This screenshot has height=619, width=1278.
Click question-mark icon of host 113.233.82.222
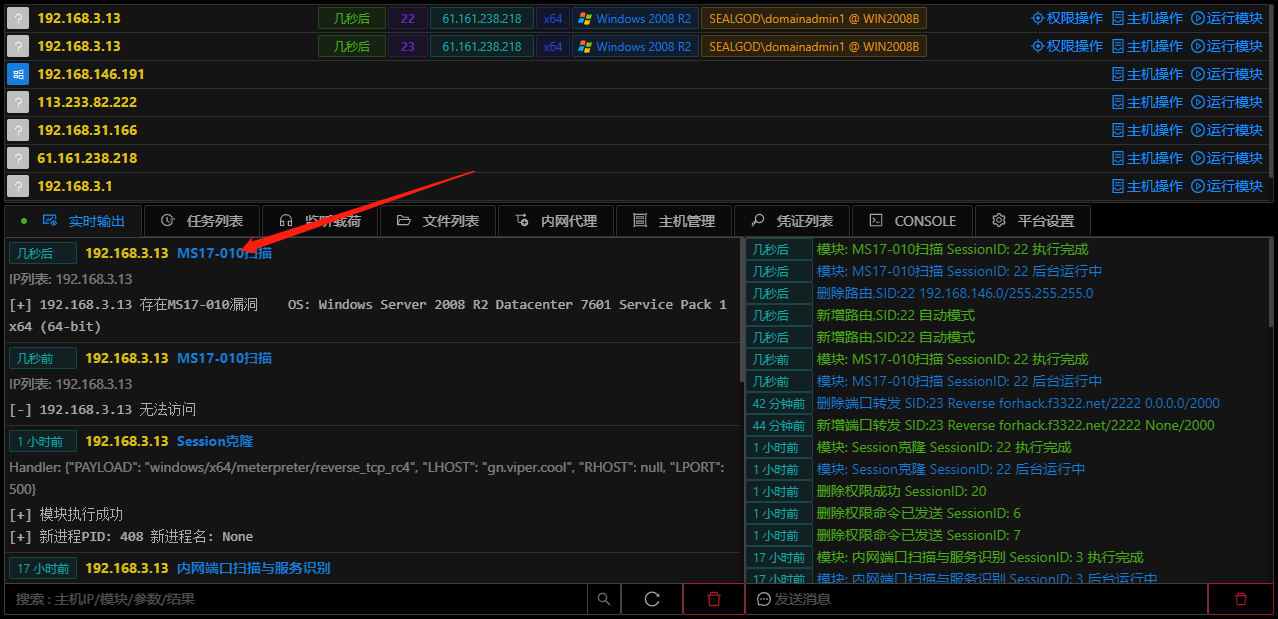point(17,102)
